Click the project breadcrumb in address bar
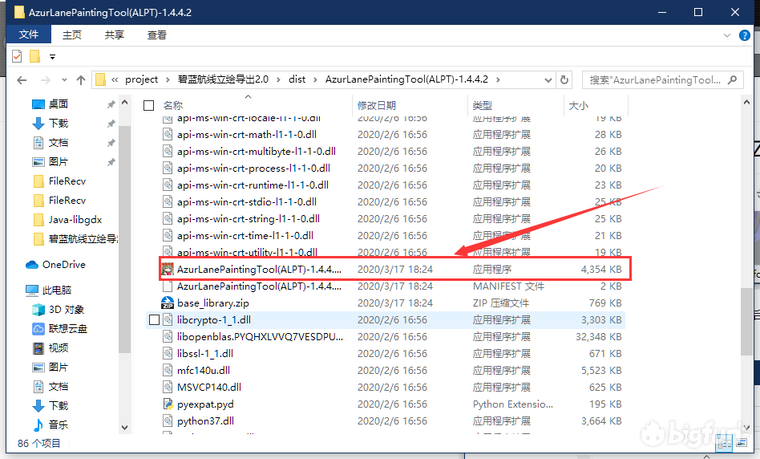The height and width of the screenshot is (459, 760). pos(141,79)
